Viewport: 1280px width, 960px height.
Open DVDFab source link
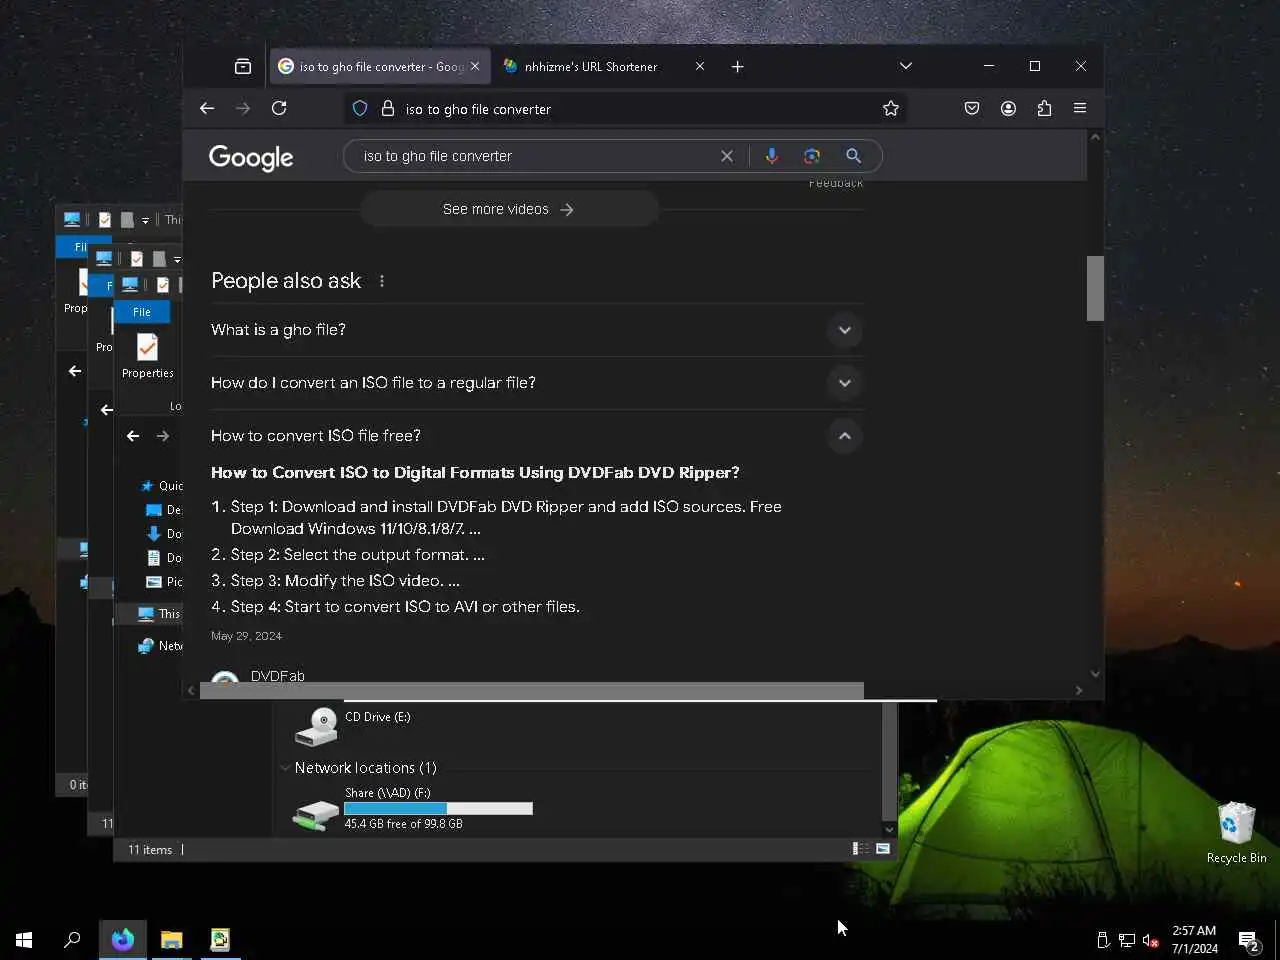[x=278, y=676]
